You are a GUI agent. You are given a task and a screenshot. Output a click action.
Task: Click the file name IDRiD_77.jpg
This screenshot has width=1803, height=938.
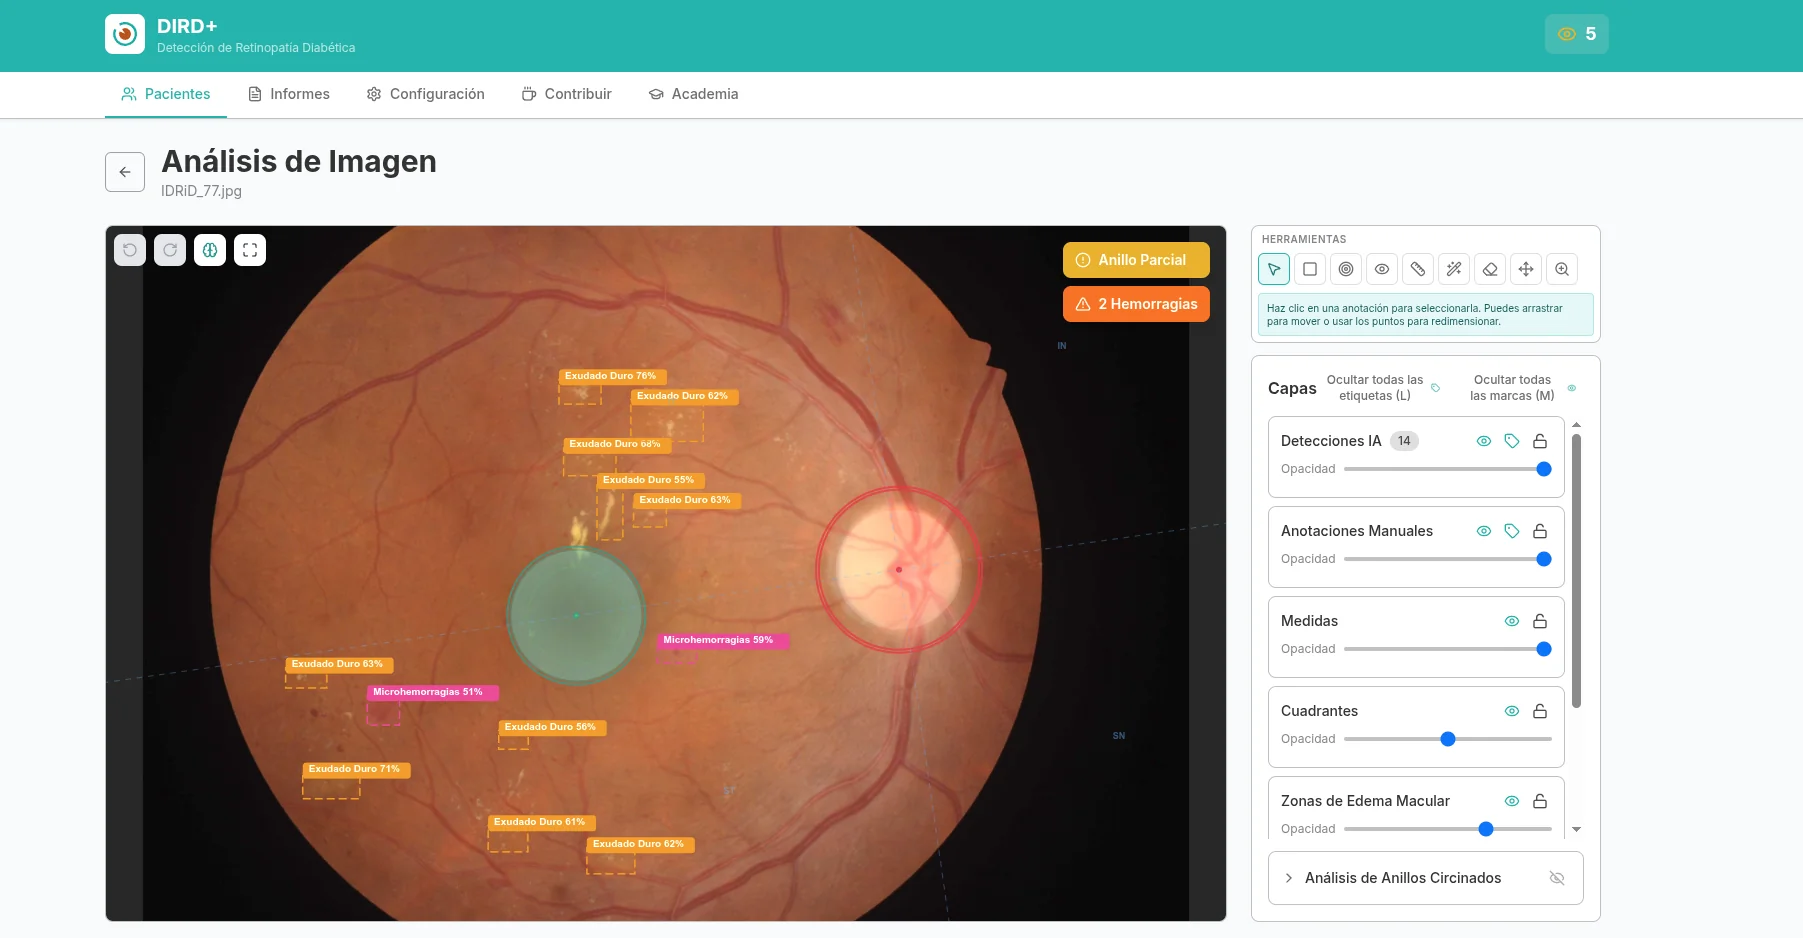(201, 191)
